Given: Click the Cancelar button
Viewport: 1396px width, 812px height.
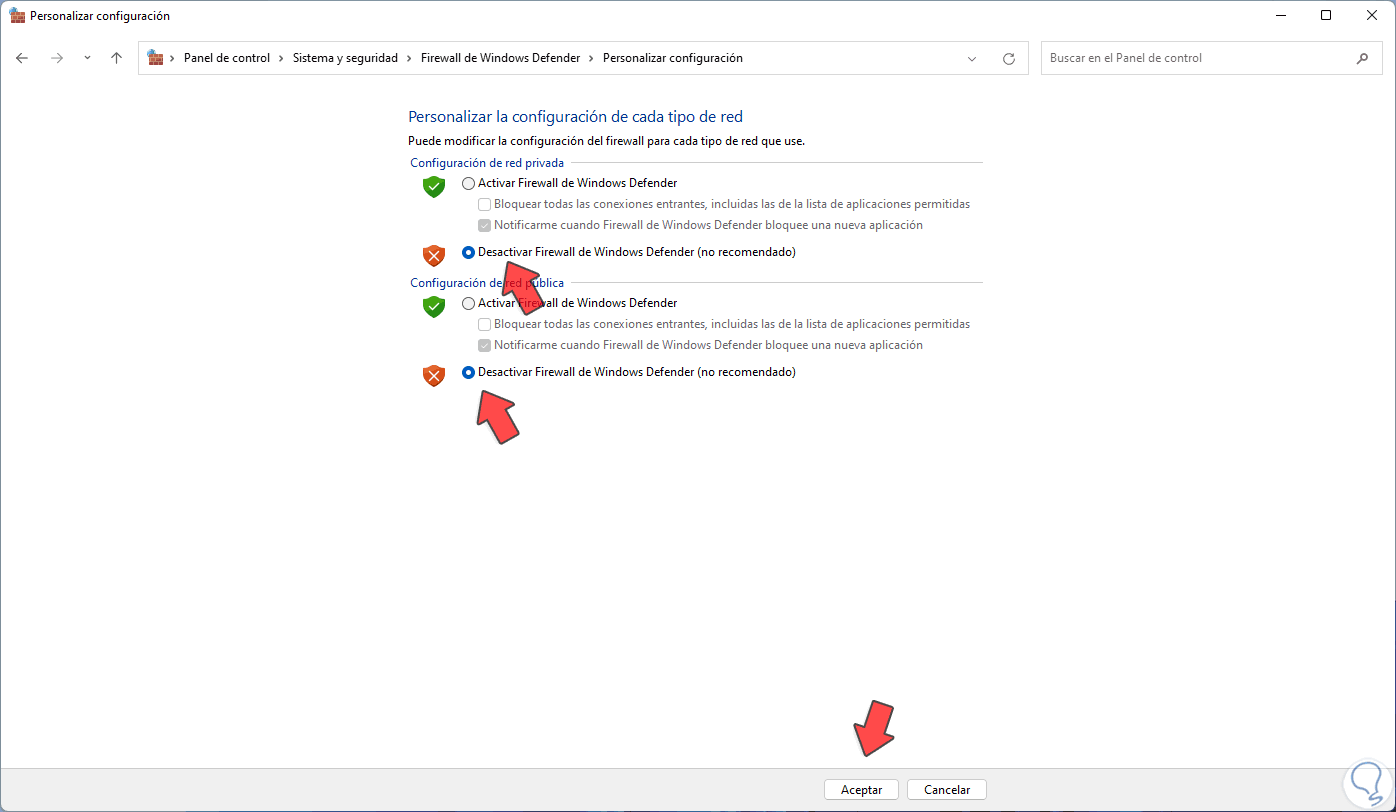Looking at the screenshot, I should point(947,790).
